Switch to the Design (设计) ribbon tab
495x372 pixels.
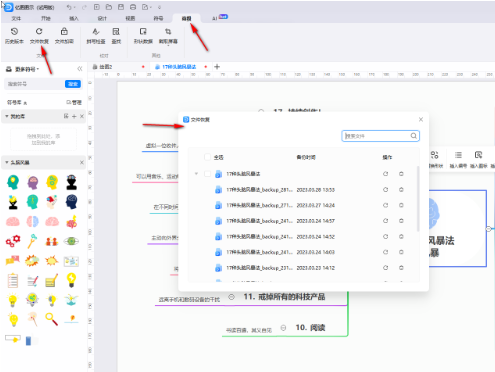102,18
